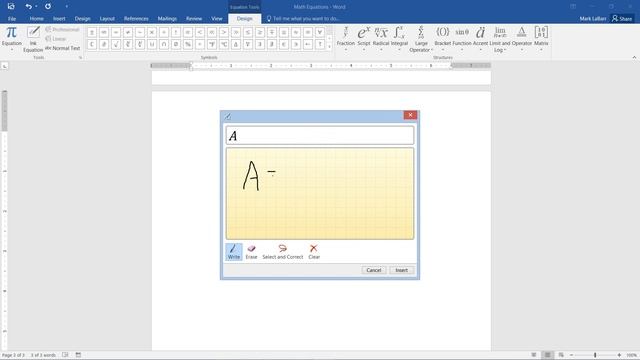Insert the infinity symbol

(x=104, y=32)
